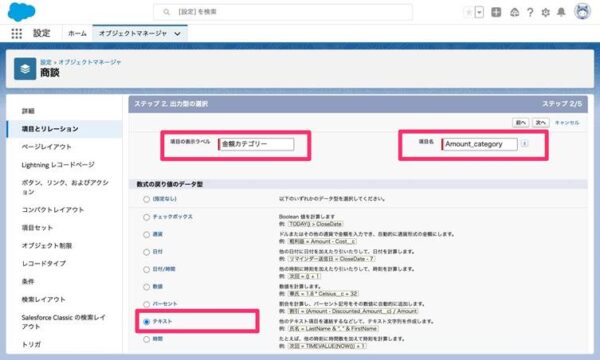This screenshot has width=600, height=360.
Task: Expand the オブジェクトマネージャ tab chevron
Action: pyautogui.click(x=178, y=34)
